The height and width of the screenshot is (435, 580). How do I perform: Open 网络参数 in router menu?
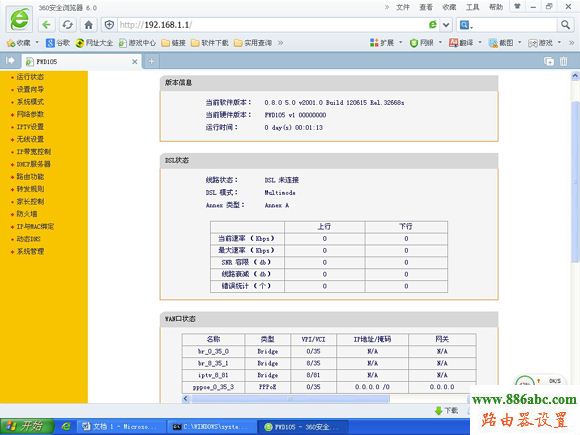click(x=30, y=114)
